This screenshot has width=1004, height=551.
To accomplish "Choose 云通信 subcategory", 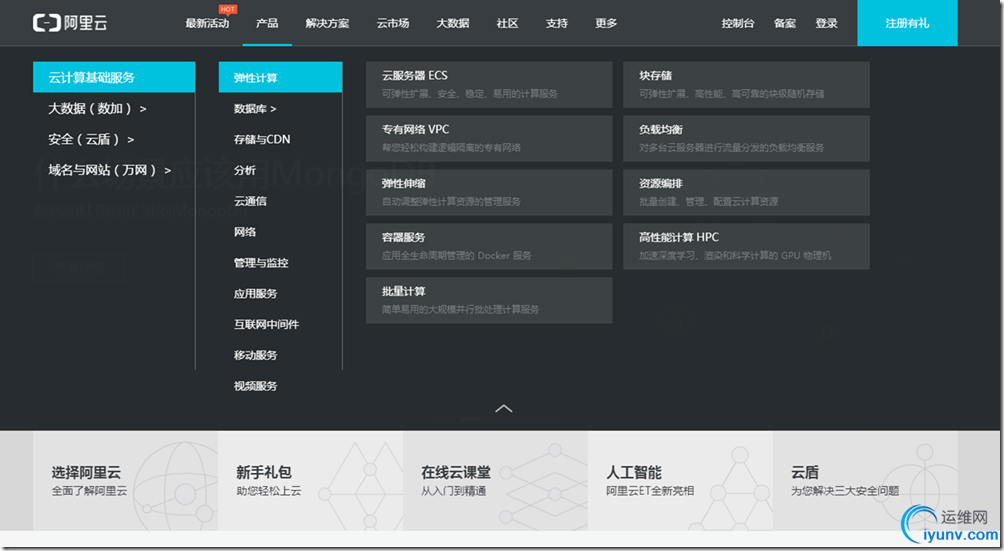I will (x=250, y=201).
